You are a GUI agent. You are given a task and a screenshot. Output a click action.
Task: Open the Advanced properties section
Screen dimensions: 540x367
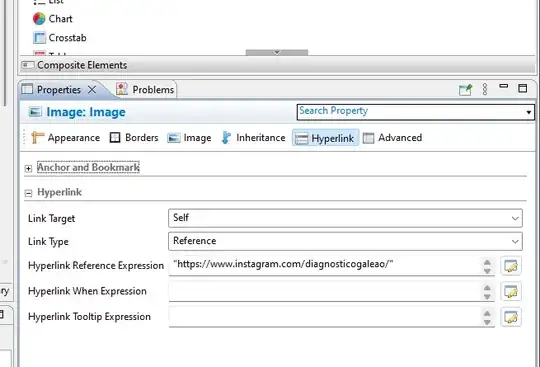[x=392, y=138]
